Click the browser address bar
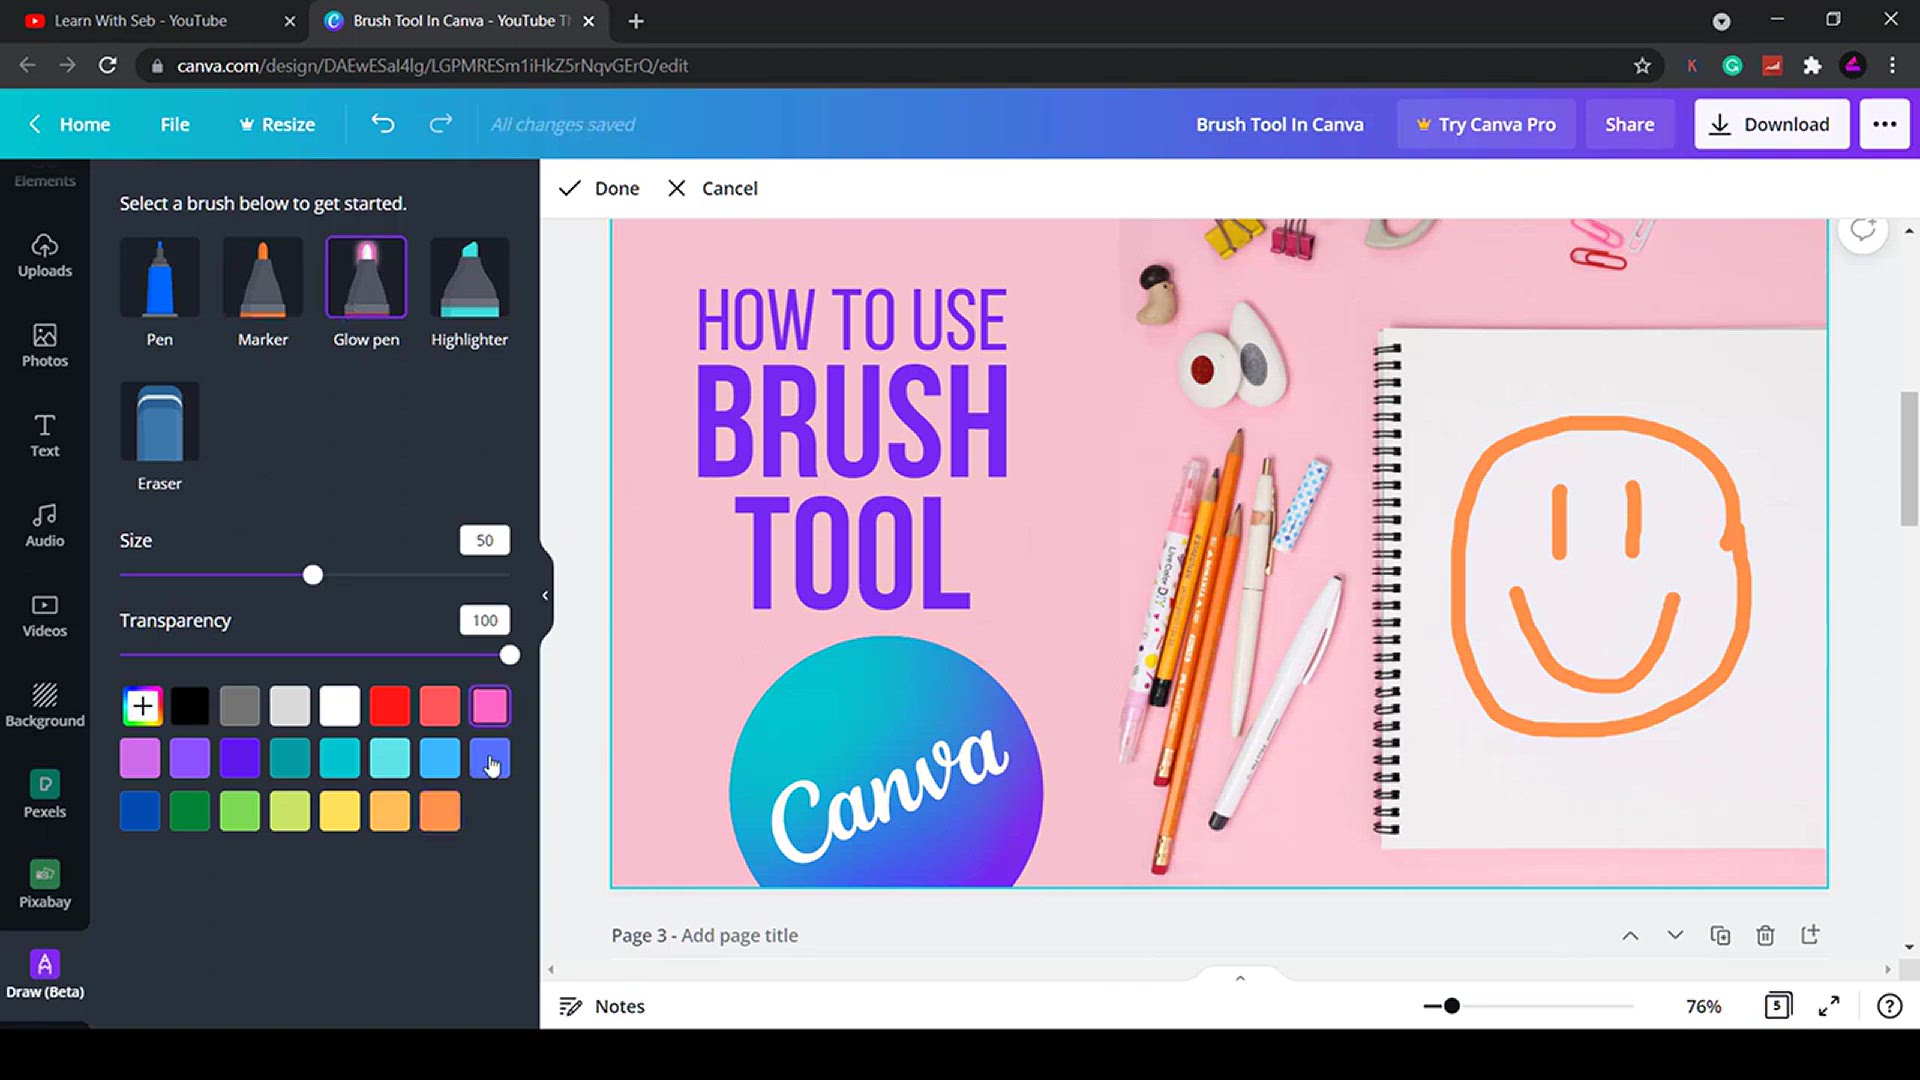 pyautogui.click(x=890, y=66)
